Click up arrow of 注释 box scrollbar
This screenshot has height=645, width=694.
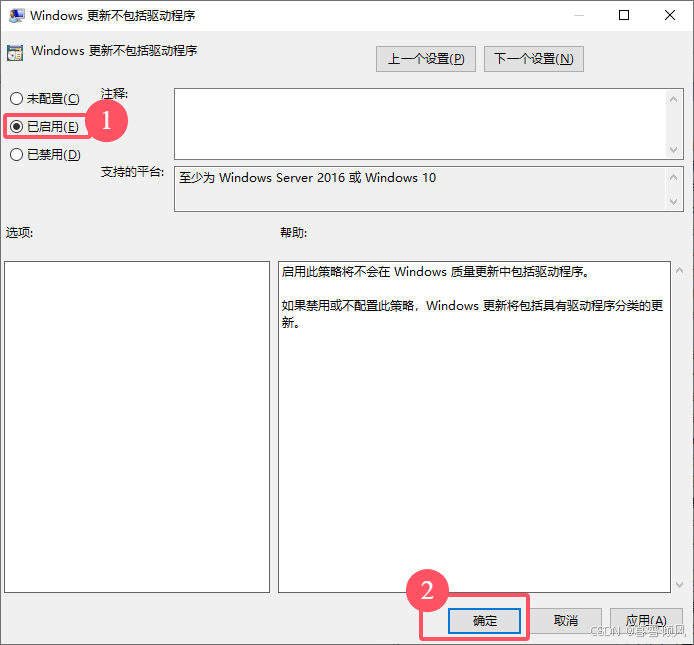pos(674,99)
